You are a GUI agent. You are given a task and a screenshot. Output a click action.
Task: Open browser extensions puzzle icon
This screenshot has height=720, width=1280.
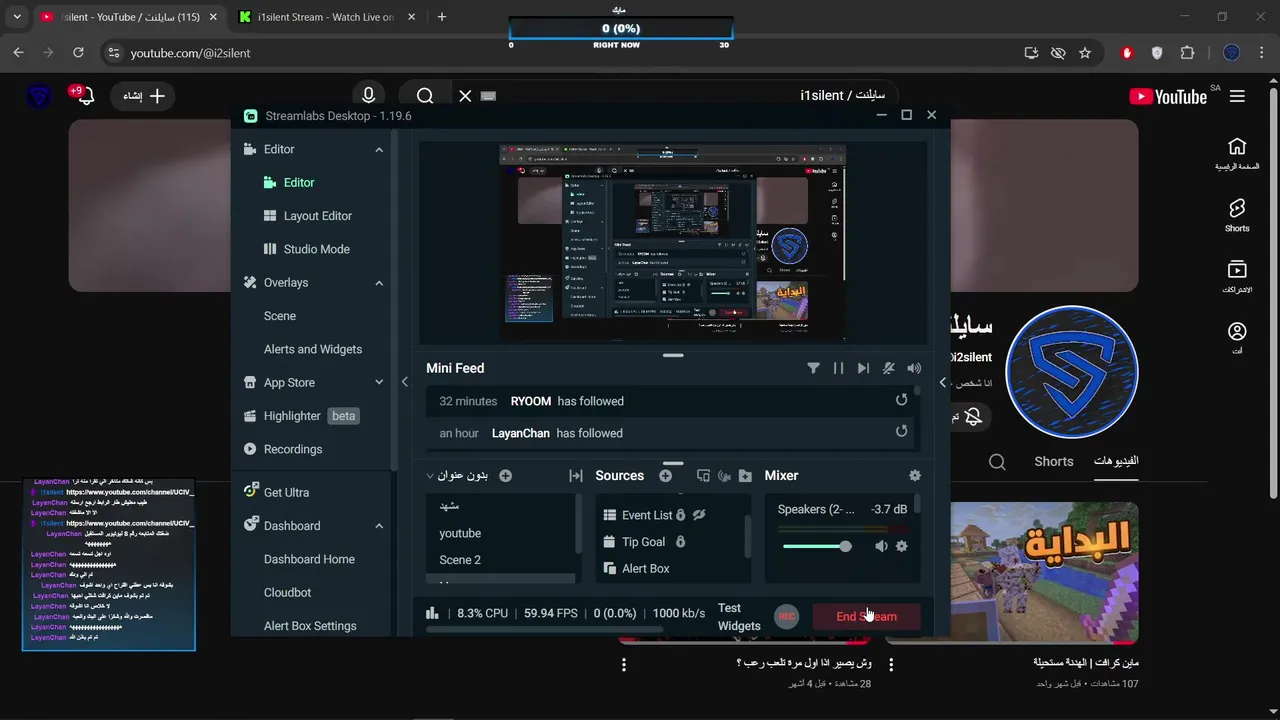point(1187,53)
